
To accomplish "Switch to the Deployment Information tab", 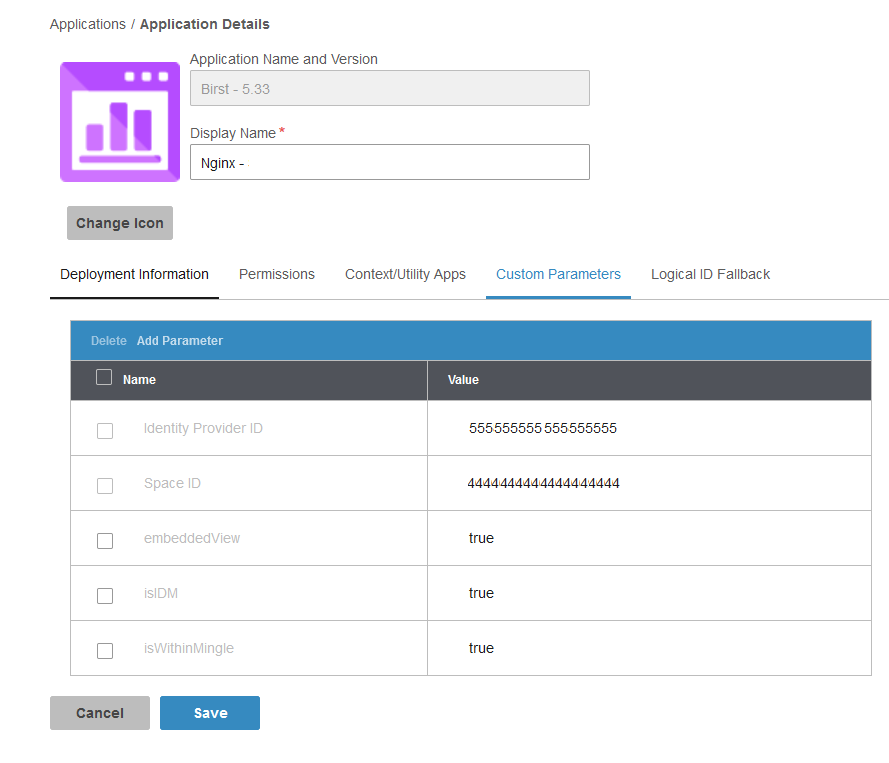I will [x=134, y=274].
